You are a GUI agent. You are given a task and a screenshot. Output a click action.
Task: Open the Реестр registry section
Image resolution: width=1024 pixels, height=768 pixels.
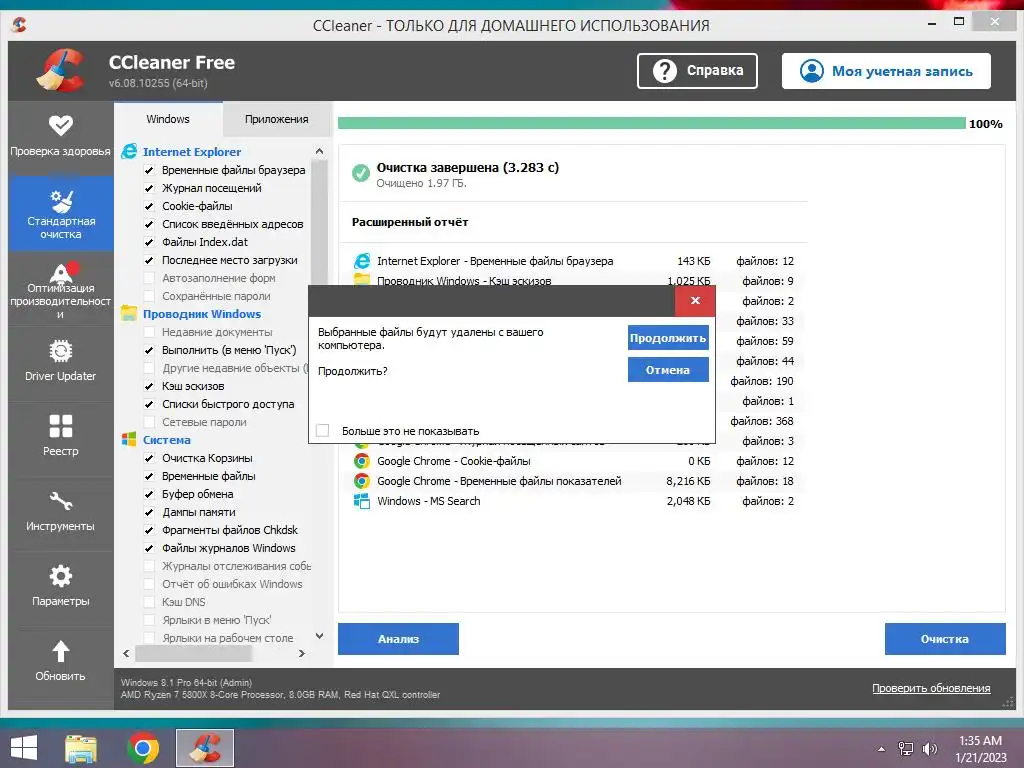(61, 436)
